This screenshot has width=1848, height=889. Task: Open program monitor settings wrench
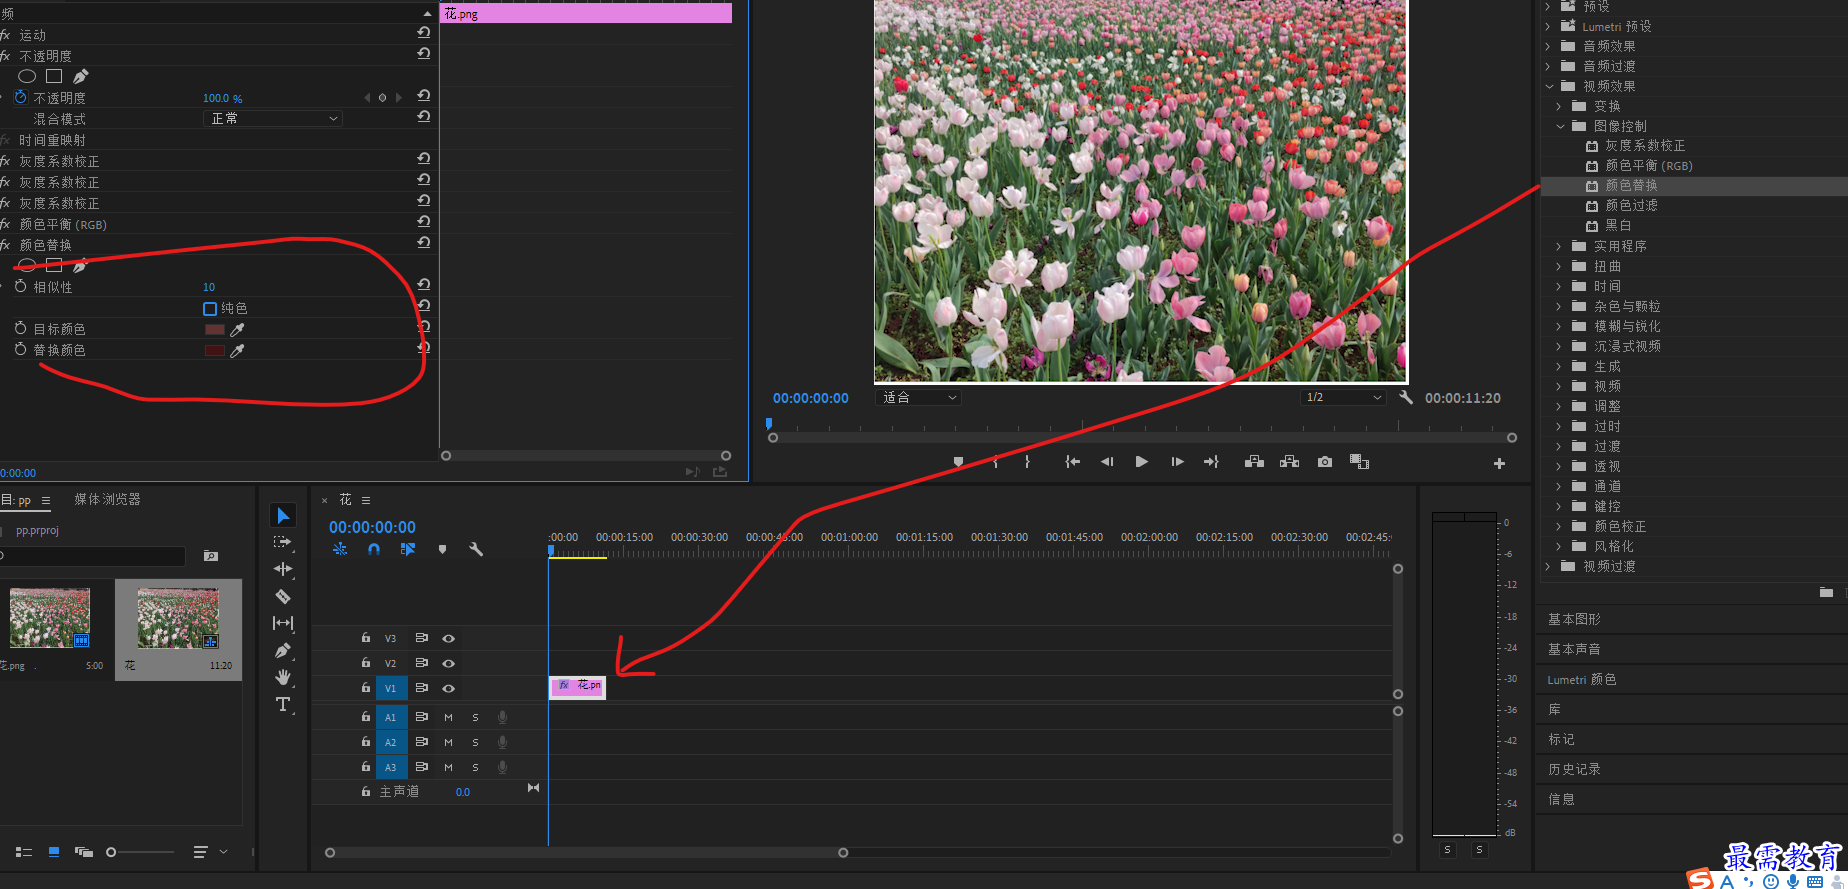1406,397
